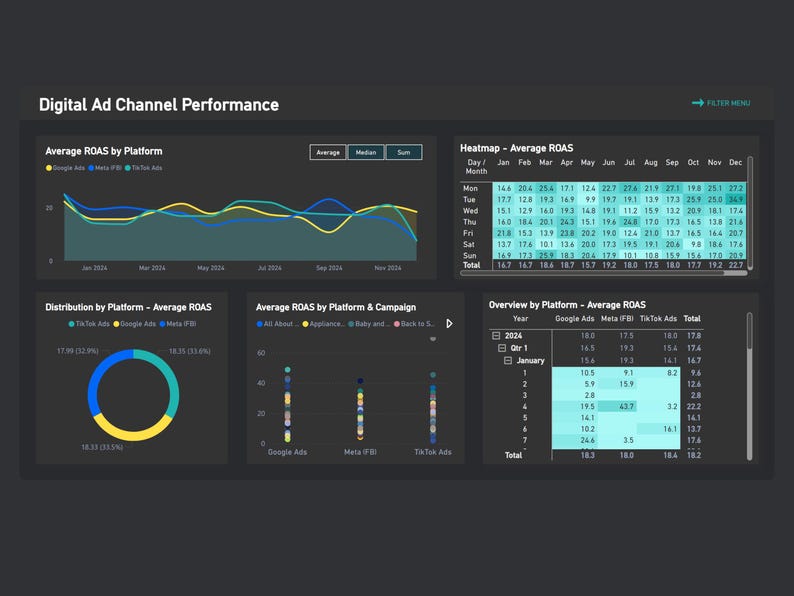Click Average ROAS by Platform & Campaign title
The width and height of the screenshot is (794, 596).
(x=336, y=307)
